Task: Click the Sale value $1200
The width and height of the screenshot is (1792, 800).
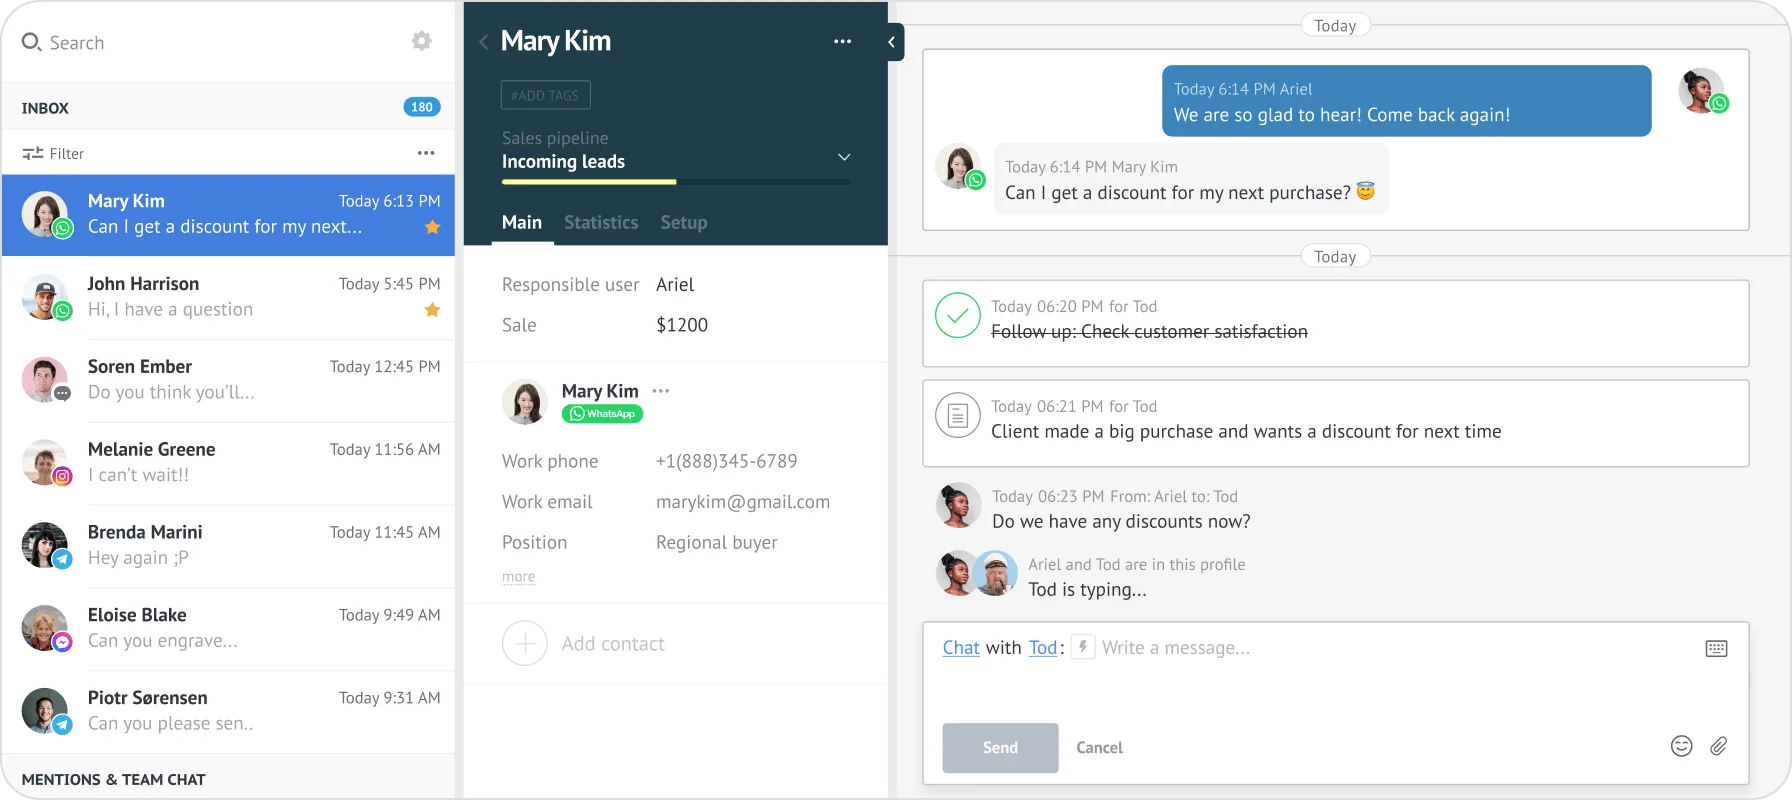Action: point(682,325)
